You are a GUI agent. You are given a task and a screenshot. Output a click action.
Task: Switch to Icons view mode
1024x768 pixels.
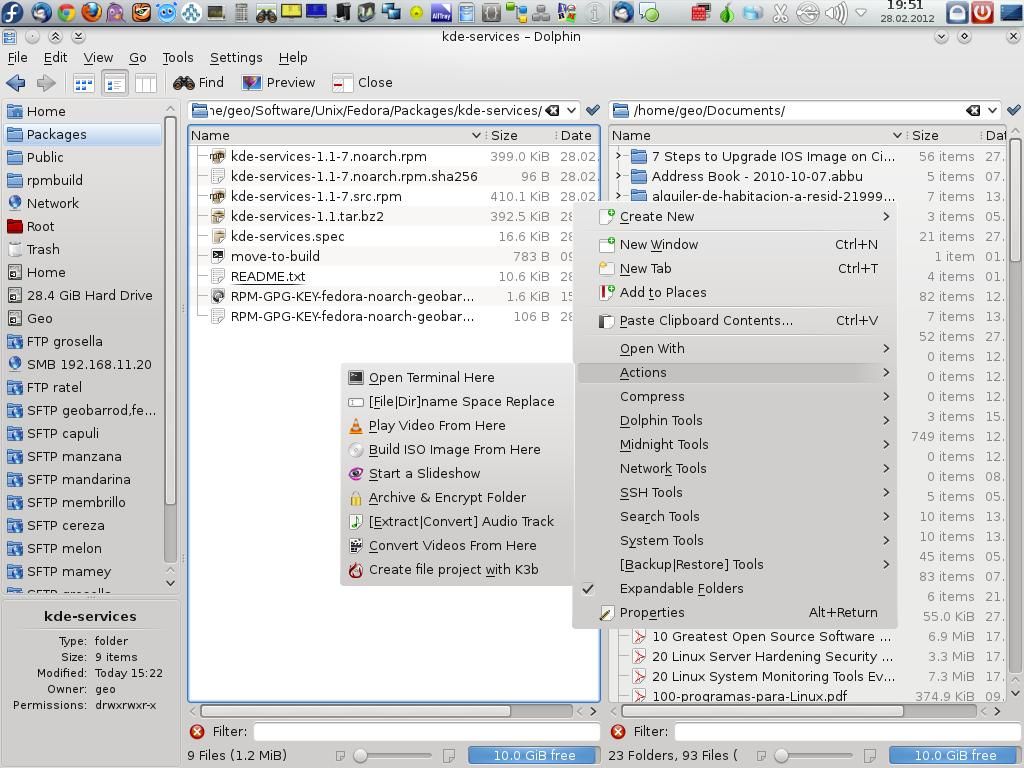pyautogui.click(x=84, y=83)
